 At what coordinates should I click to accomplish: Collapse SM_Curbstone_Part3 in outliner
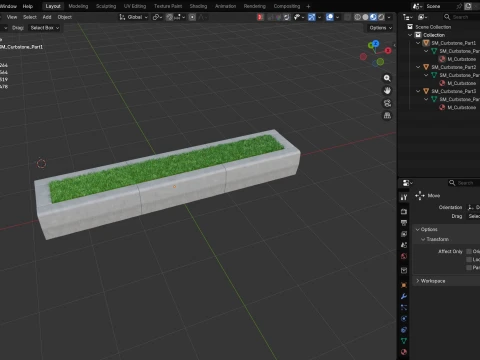(418, 91)
